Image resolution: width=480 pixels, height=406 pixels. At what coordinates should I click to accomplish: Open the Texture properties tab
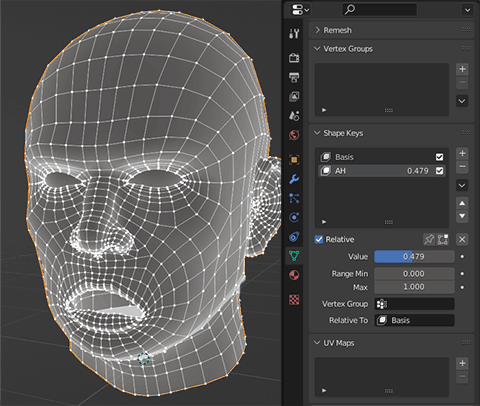tap(294, 299)
